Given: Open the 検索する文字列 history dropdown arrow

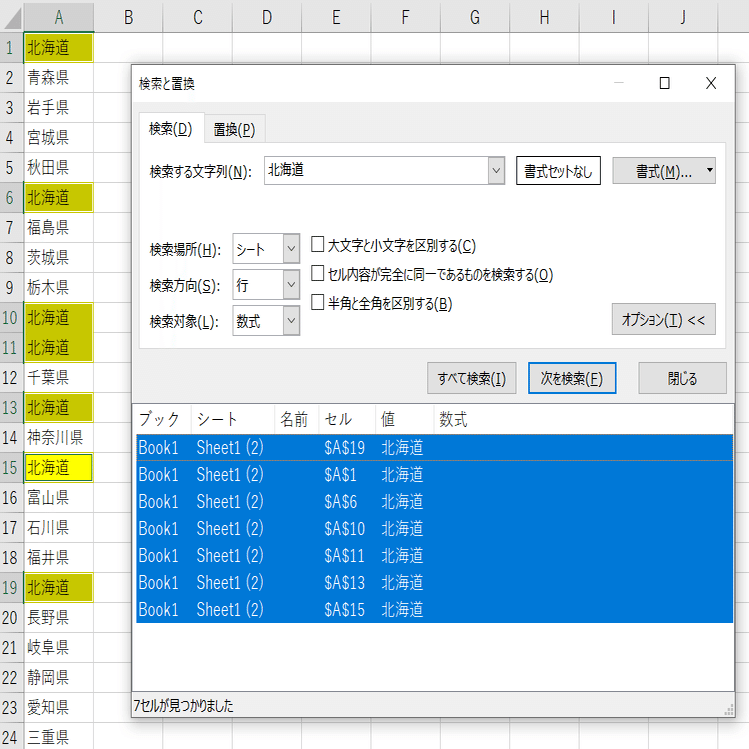Looking at the screenshot, I should (x=496, y=170).
